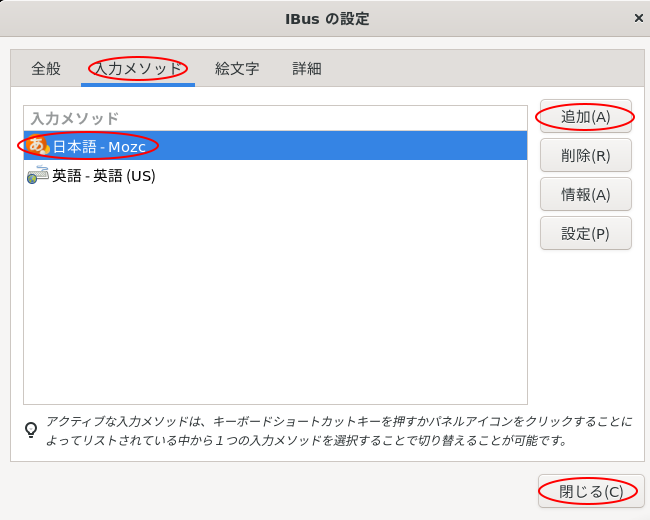
Task: Select the 英語 - 英語 (US) row
Action: click(275, 175)
